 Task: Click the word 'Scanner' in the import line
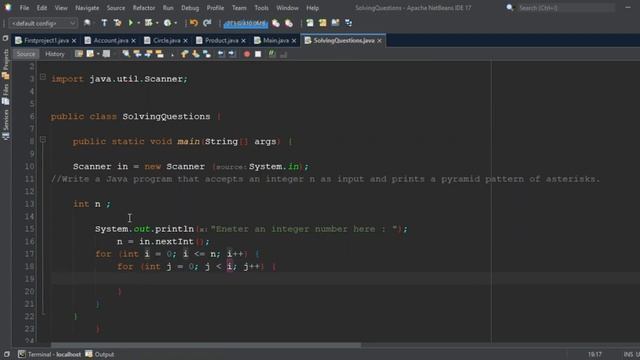click(x=163, y=79)
